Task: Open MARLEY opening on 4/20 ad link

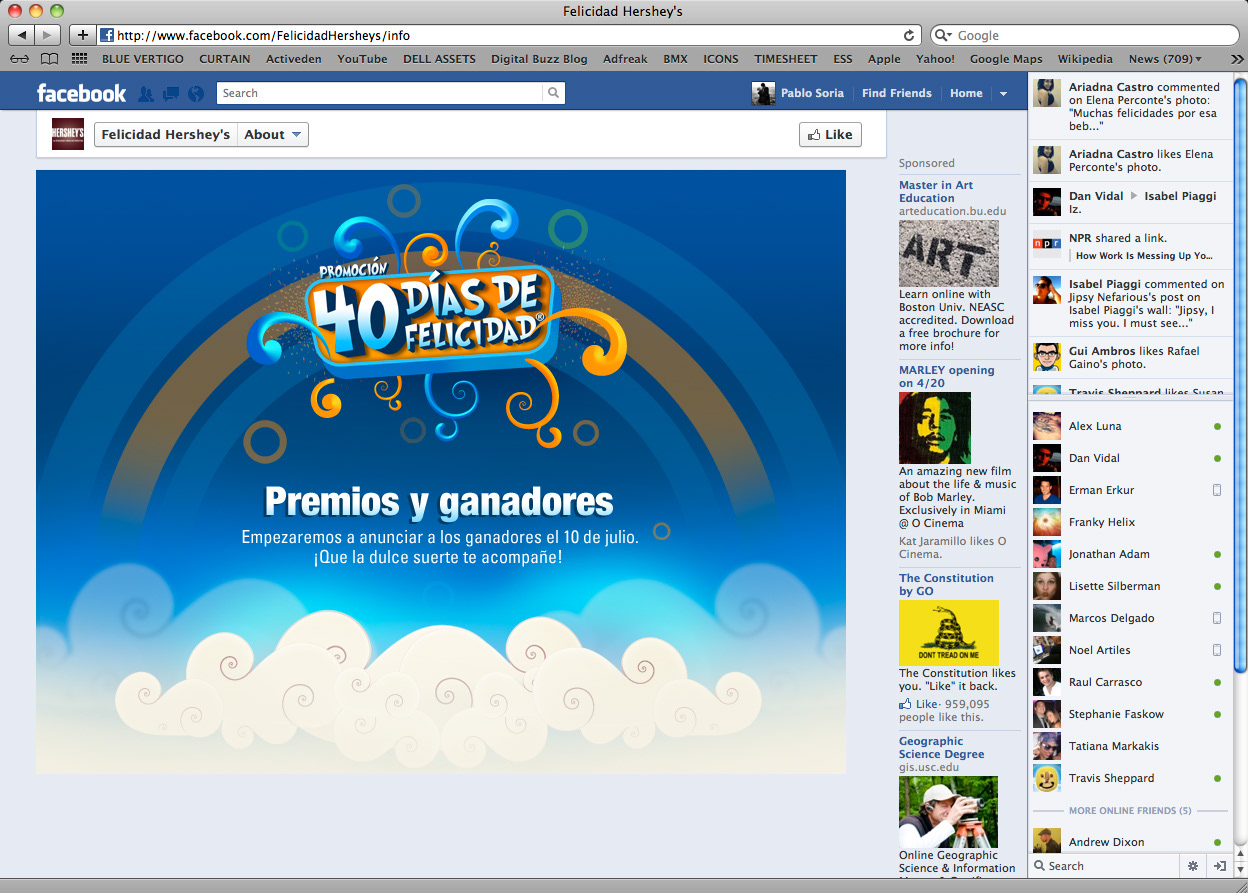Action: point(946,376)
